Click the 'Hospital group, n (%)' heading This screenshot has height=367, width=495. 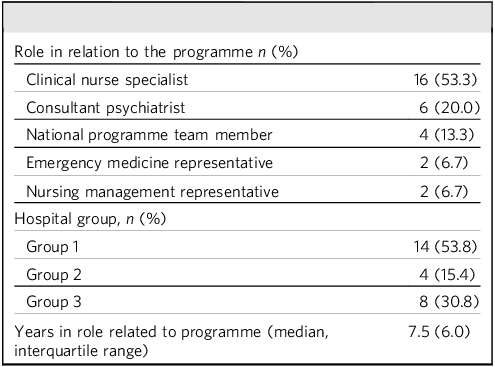click(x=90, y=219)
